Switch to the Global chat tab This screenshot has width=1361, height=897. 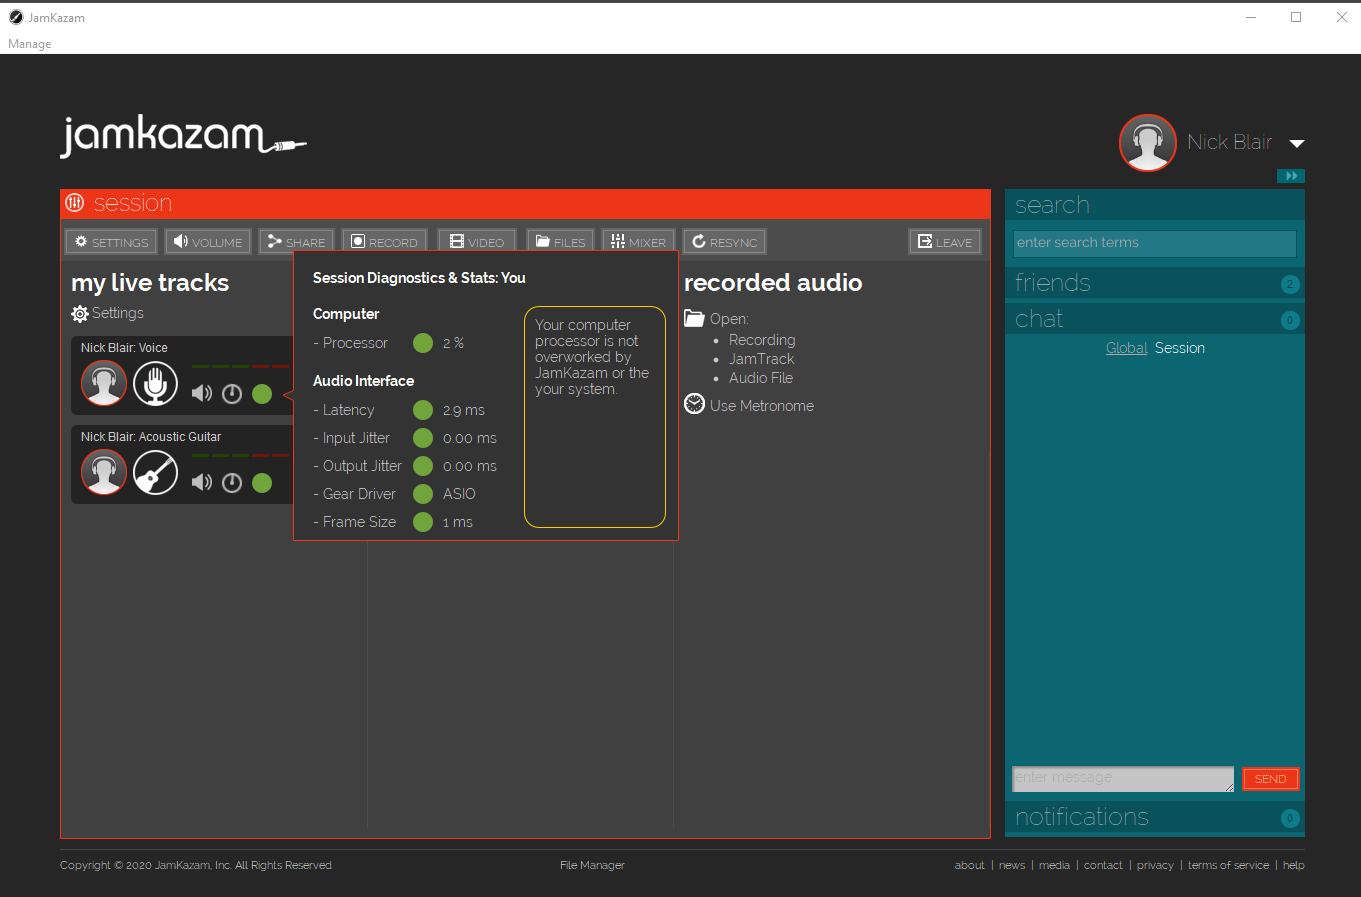pyautogui.click(x=1126, y=348)
